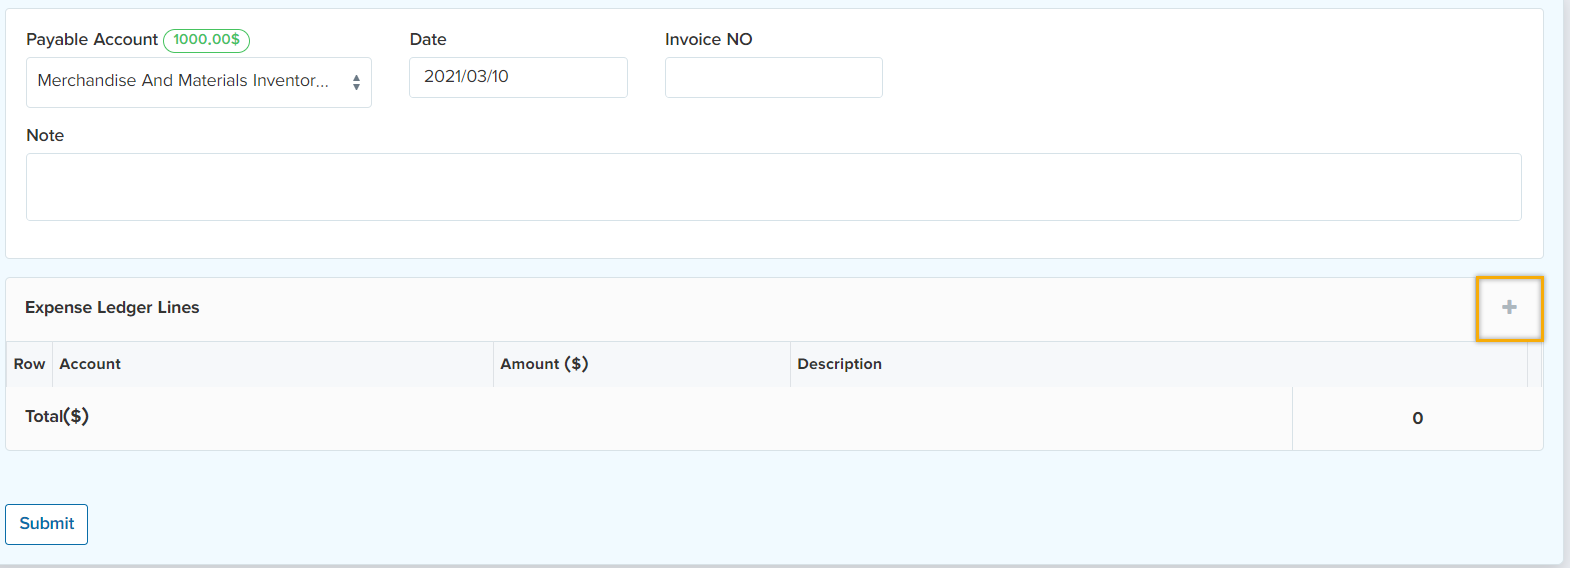1570x568 pixels.
Task: Click inside the Note text area
Action: click(x=773, y=187)
